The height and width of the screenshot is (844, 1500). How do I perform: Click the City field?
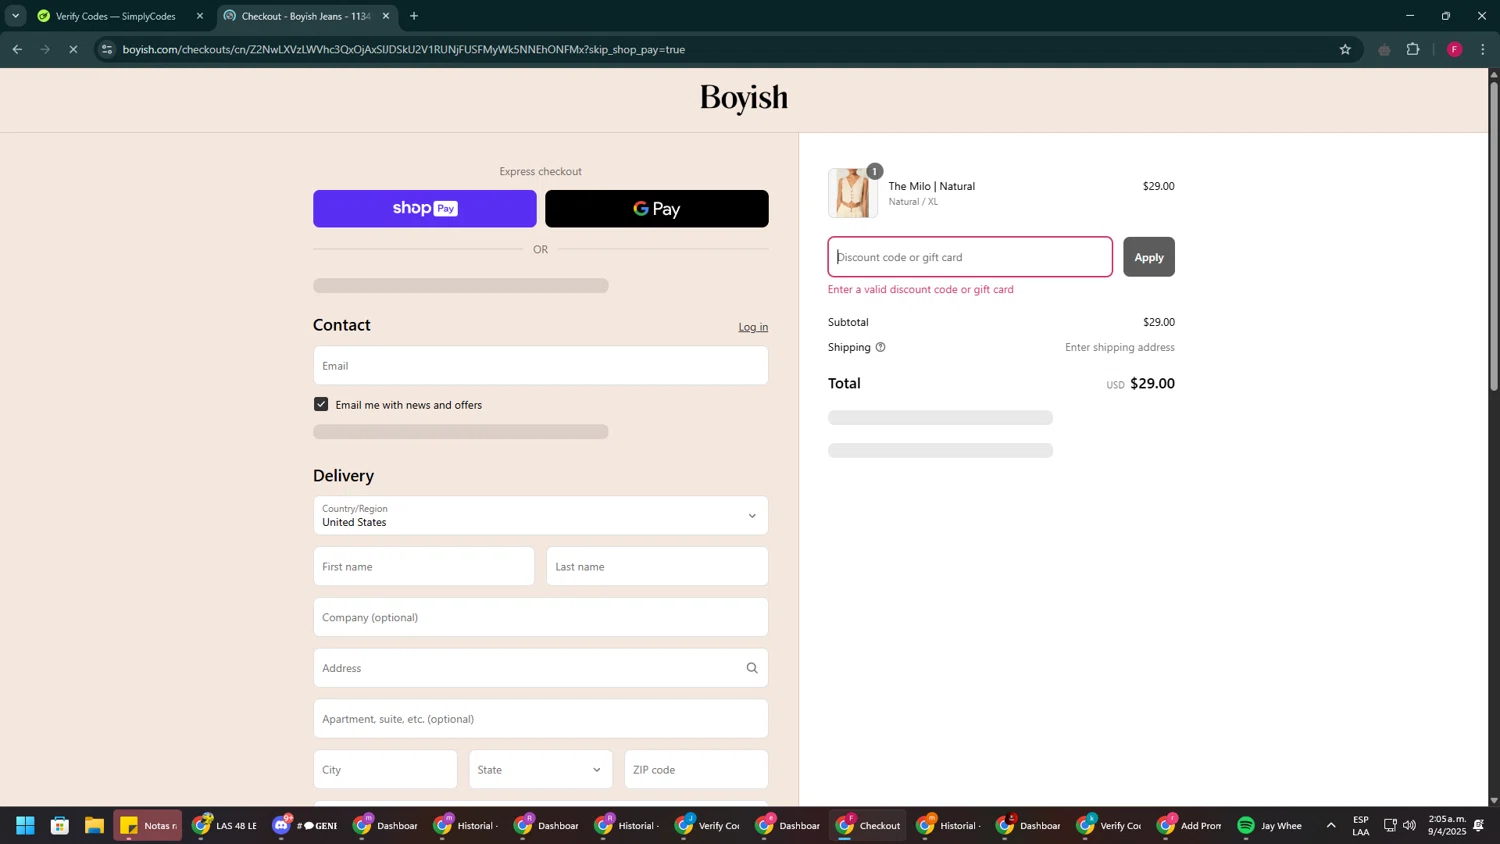point(385,770)
